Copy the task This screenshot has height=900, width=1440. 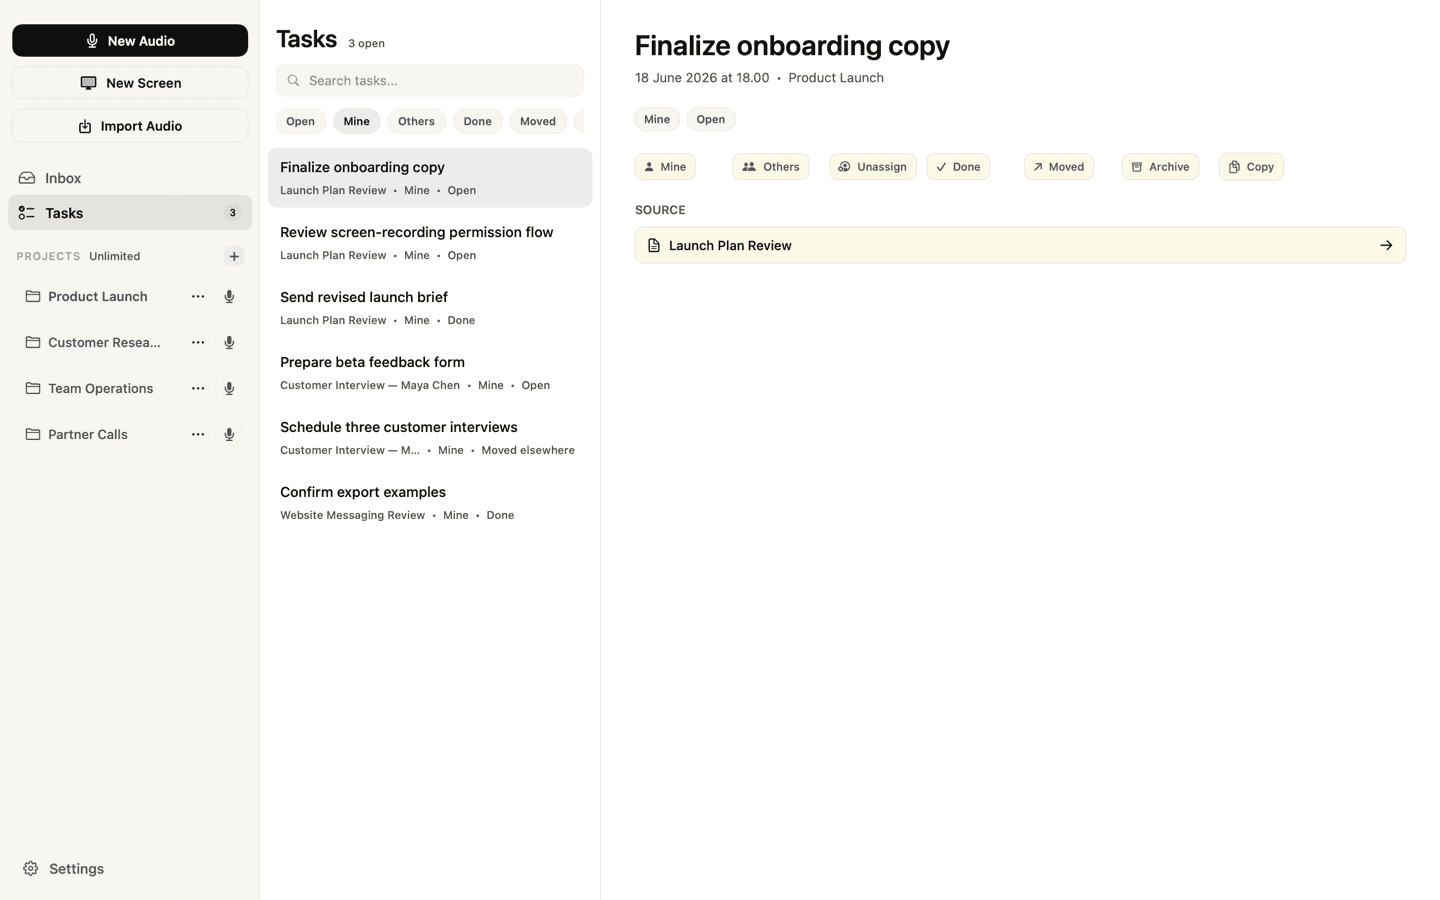pyautogui.click(x=1251, y=167)
